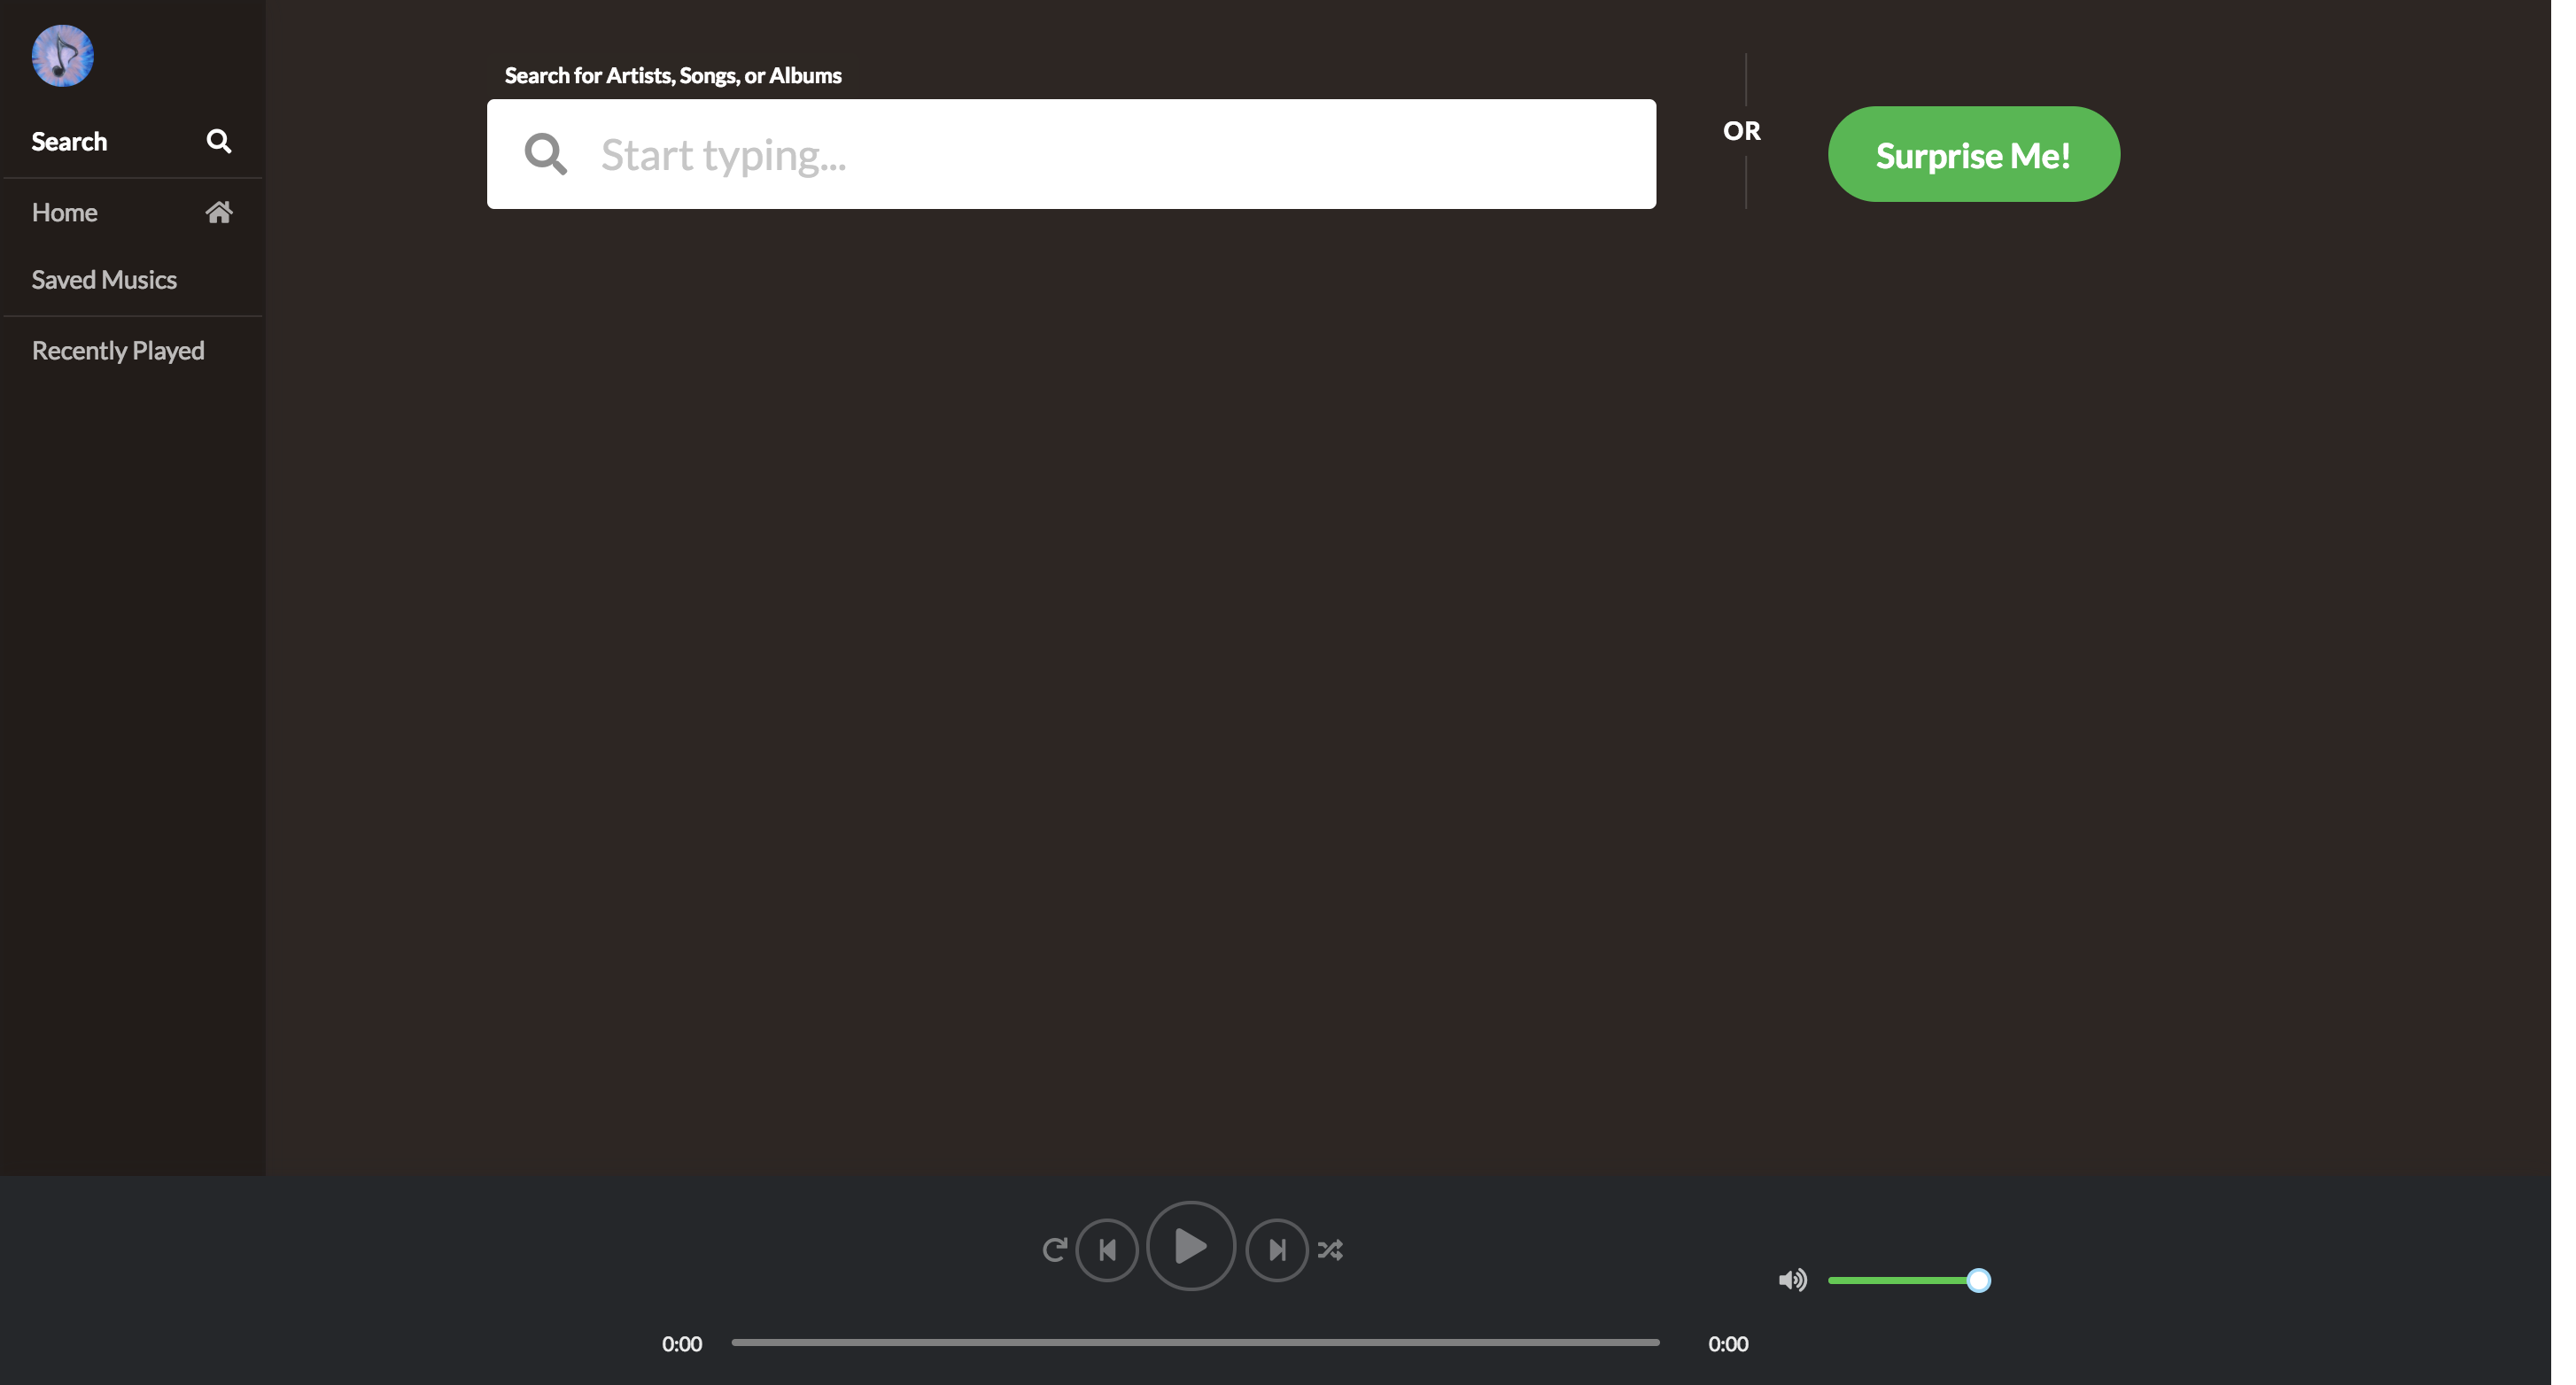Click the green volume slider

click(x=1908, y=1280)
